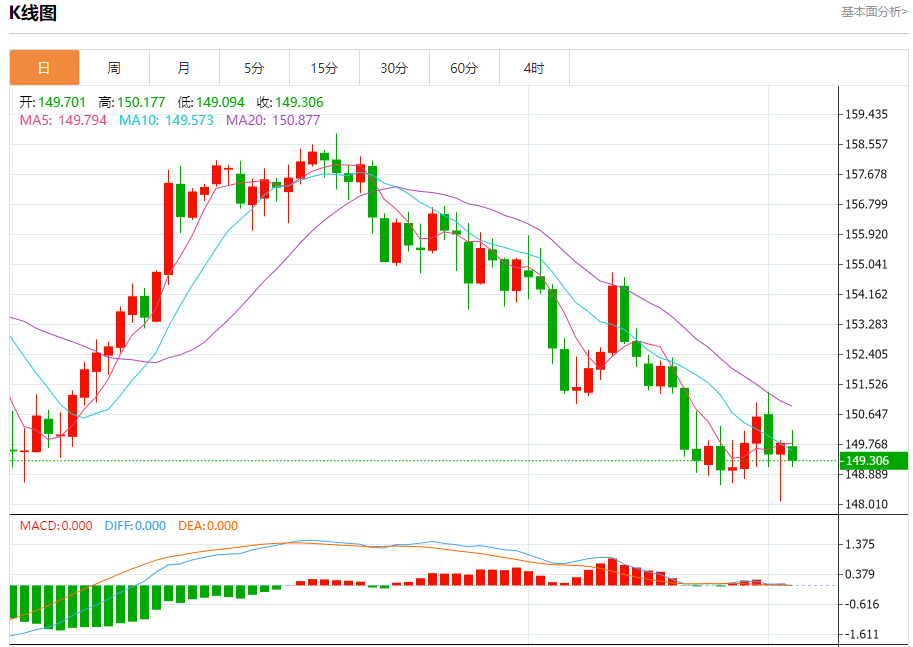Click the 低: 149.094 low value

click(211, 102)
